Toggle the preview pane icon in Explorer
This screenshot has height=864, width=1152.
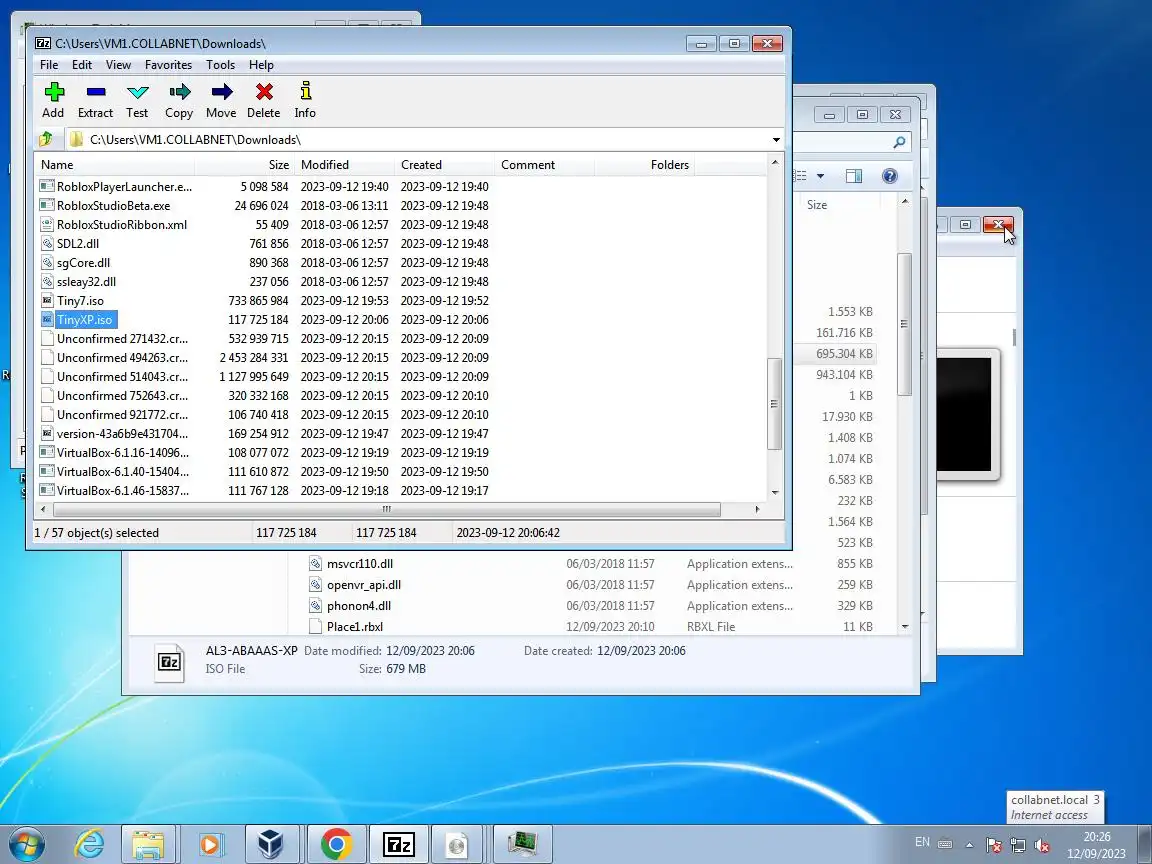pyautogui.click(x=854, y=176)
